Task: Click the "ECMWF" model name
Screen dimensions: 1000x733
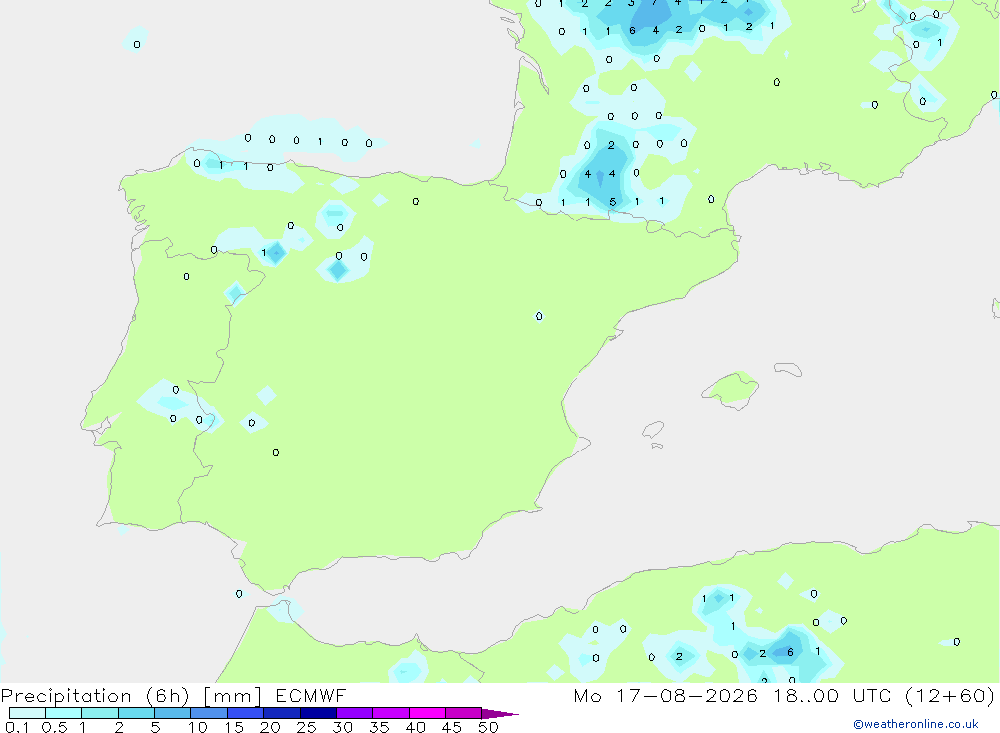Action: (x=311, y=695)
